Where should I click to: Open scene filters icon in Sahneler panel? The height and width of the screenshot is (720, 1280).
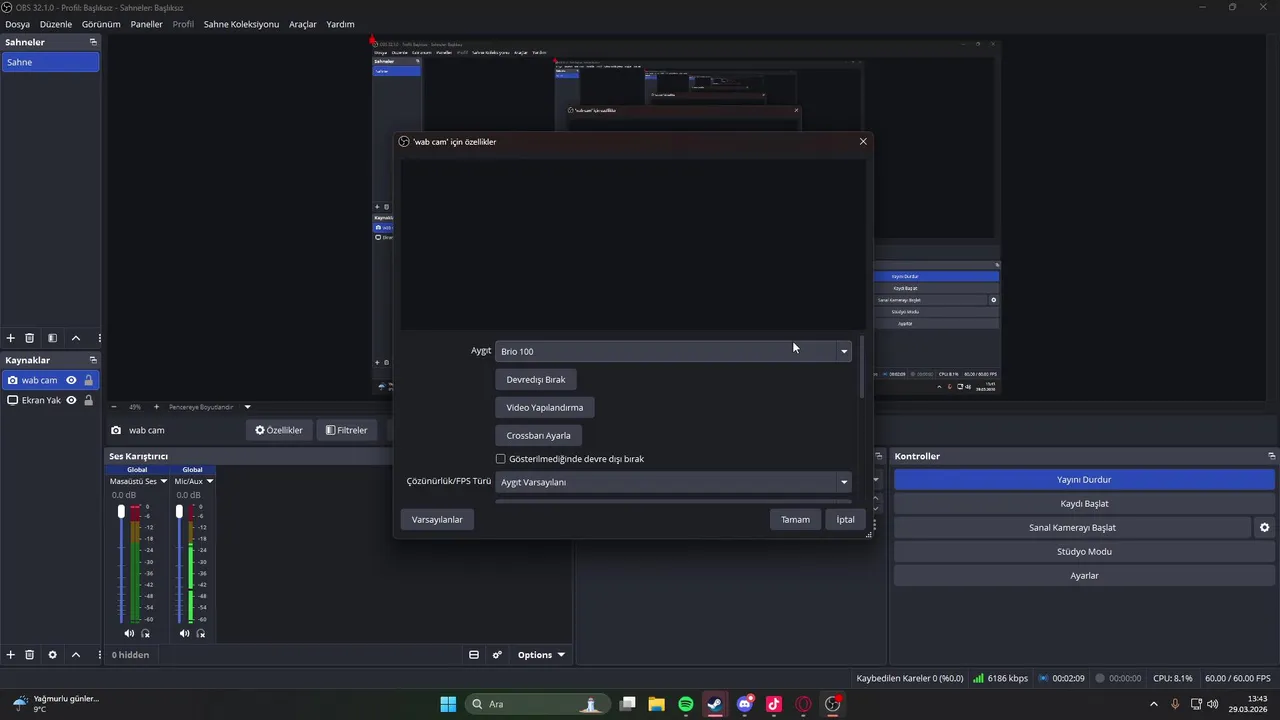point(52,338)
